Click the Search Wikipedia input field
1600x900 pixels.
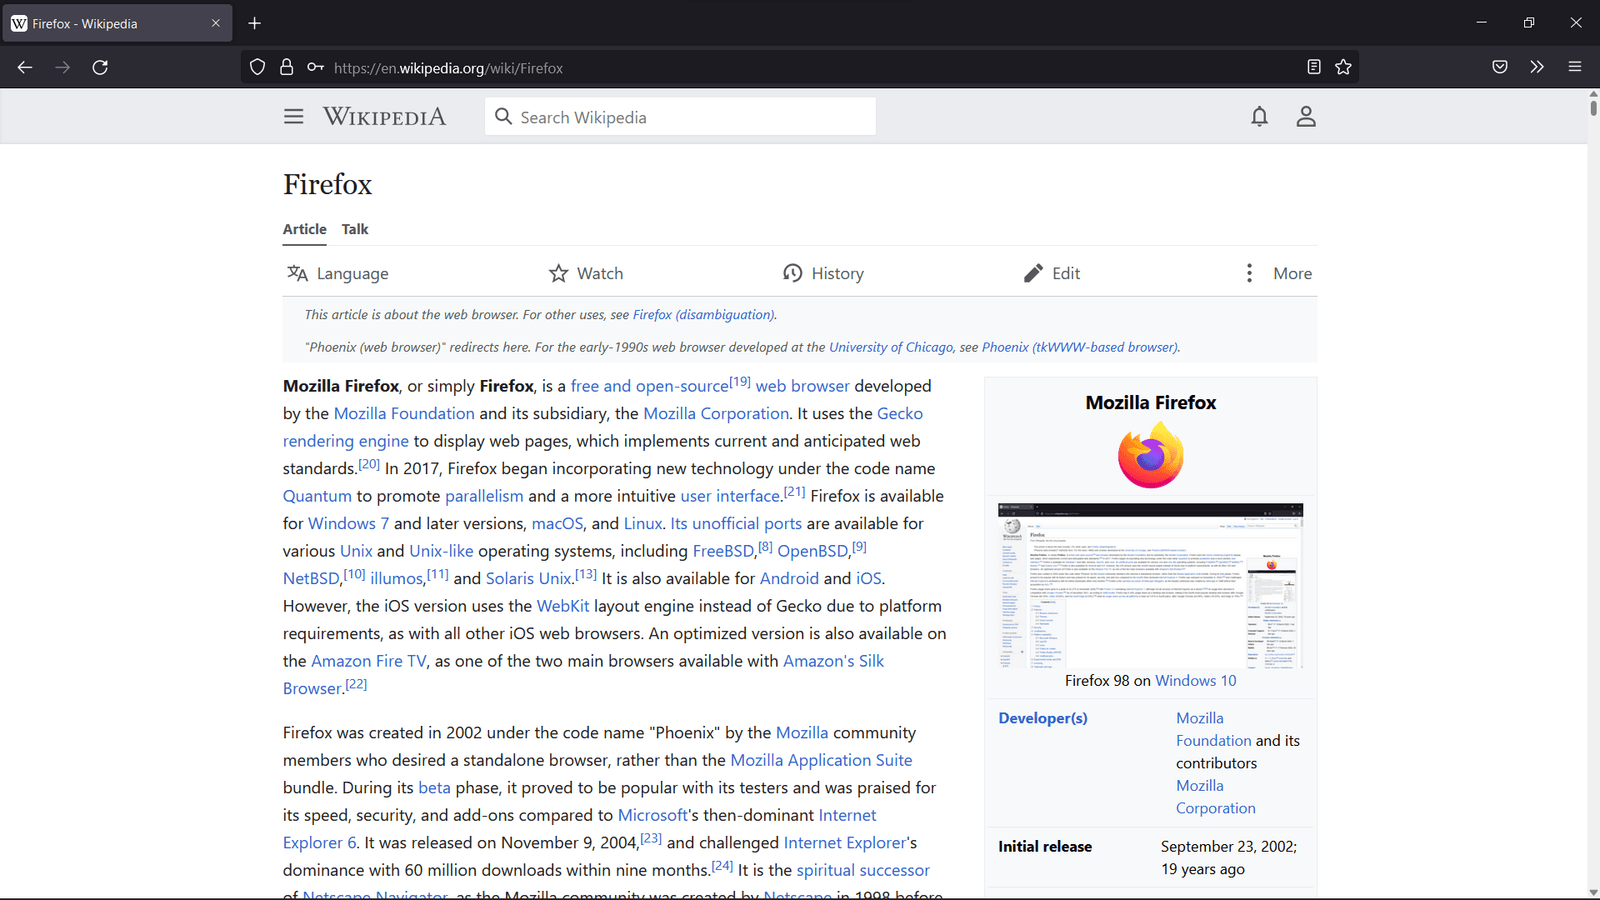[x=680, y=117]
